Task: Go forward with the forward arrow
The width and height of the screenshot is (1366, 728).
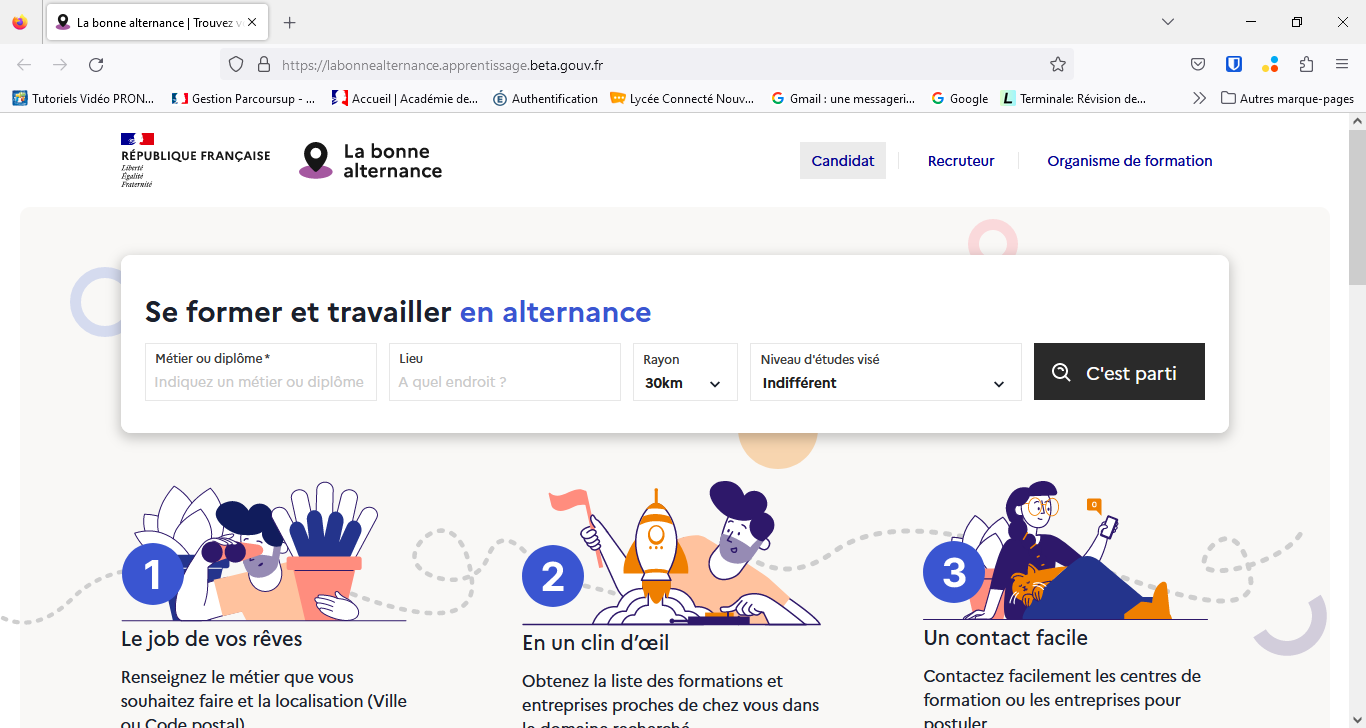Action: pyautogui.click(x=60, y=65)
